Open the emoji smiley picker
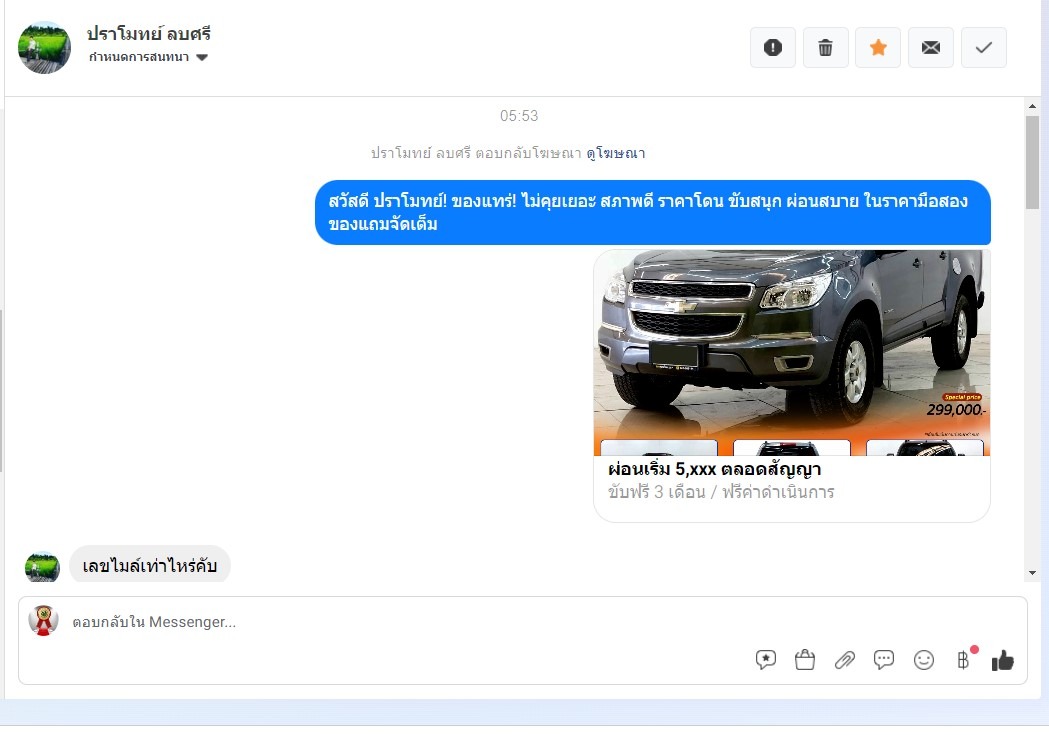1049x735 pixels. 924,660
